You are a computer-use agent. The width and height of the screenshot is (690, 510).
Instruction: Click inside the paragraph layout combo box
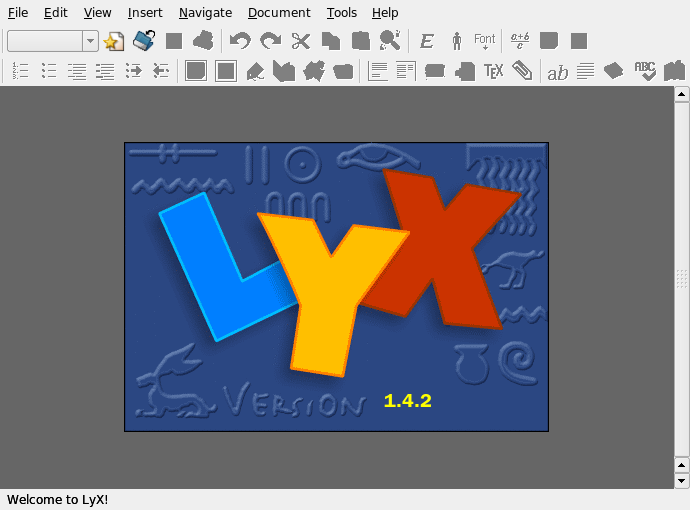[45, 41]
